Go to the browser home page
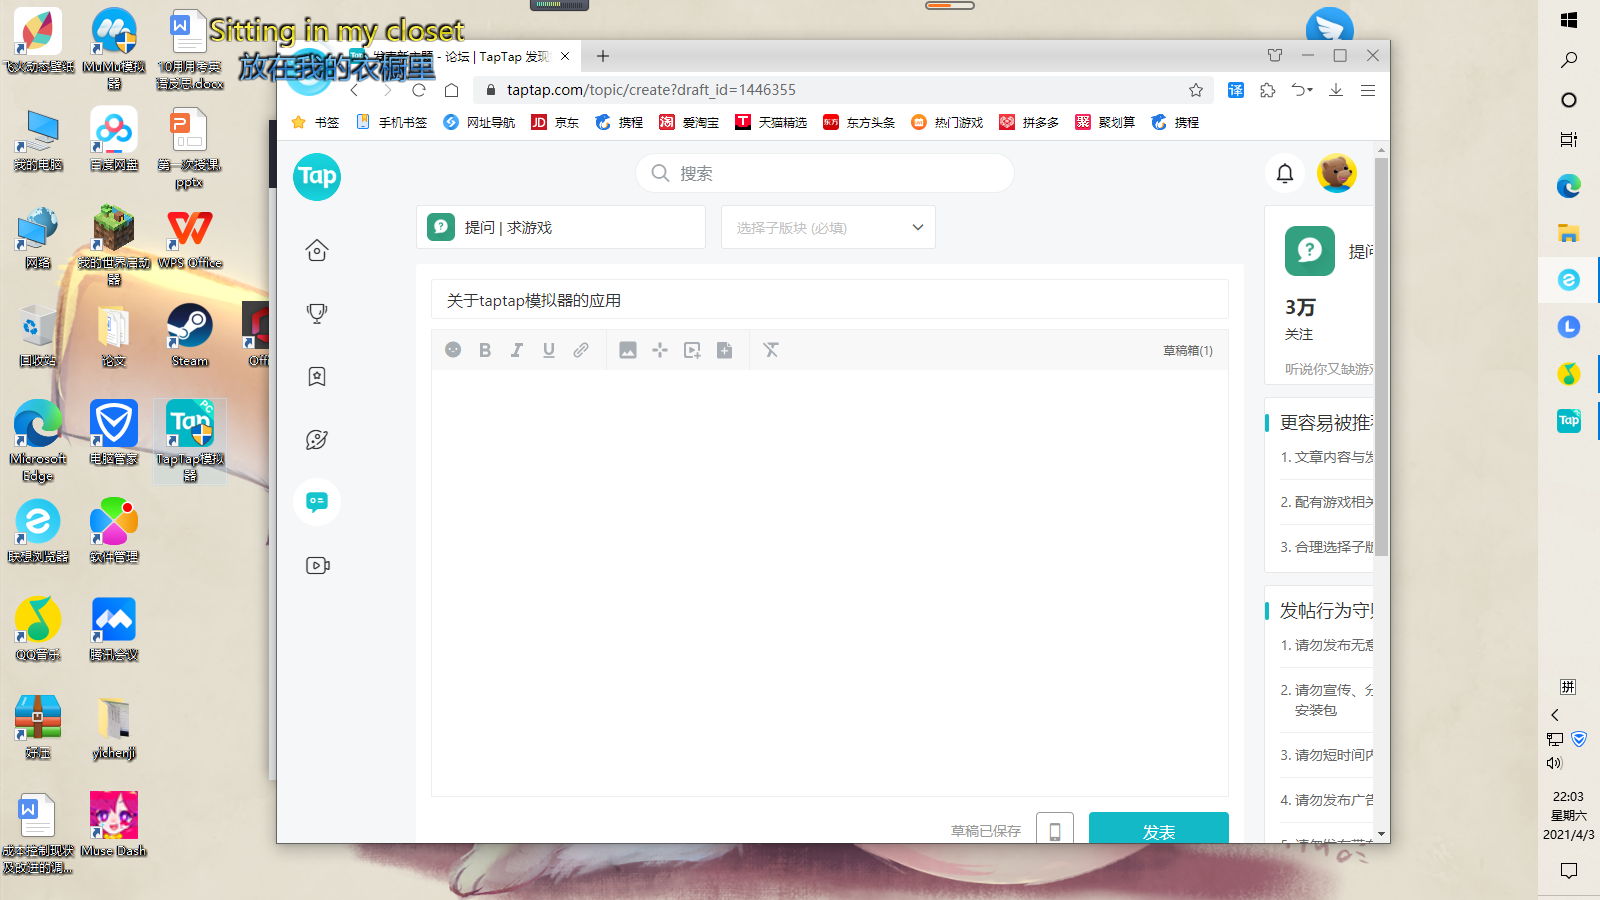Viewport: 1600px width, 900px height. coord(452,90)
